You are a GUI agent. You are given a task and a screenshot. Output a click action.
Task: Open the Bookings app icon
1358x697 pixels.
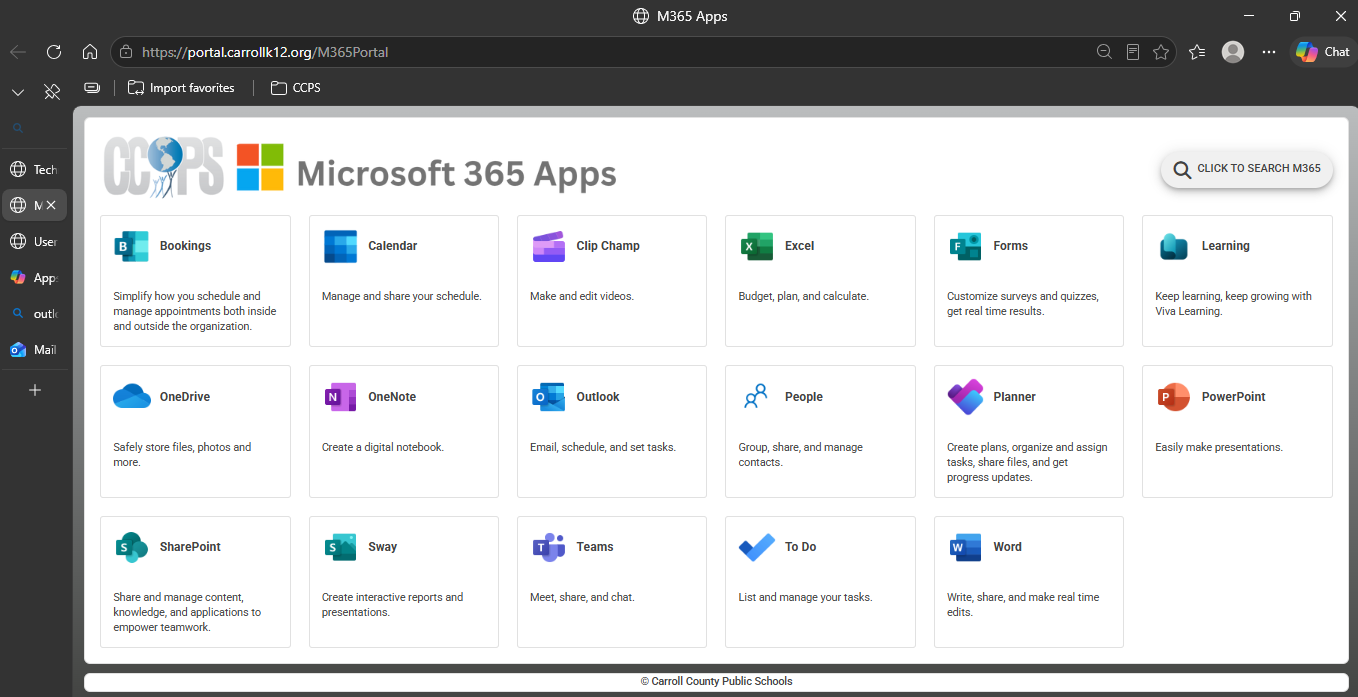131,246
